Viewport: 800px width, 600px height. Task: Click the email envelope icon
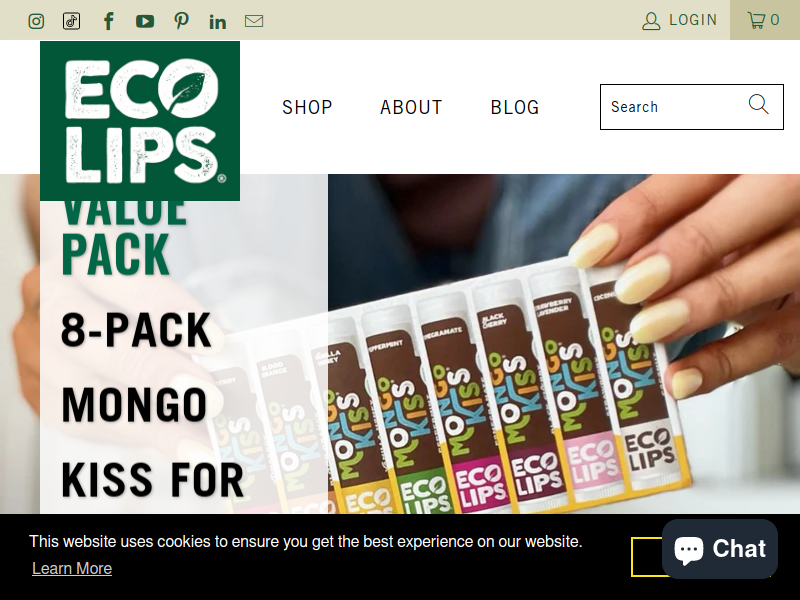tap(254, 21)
